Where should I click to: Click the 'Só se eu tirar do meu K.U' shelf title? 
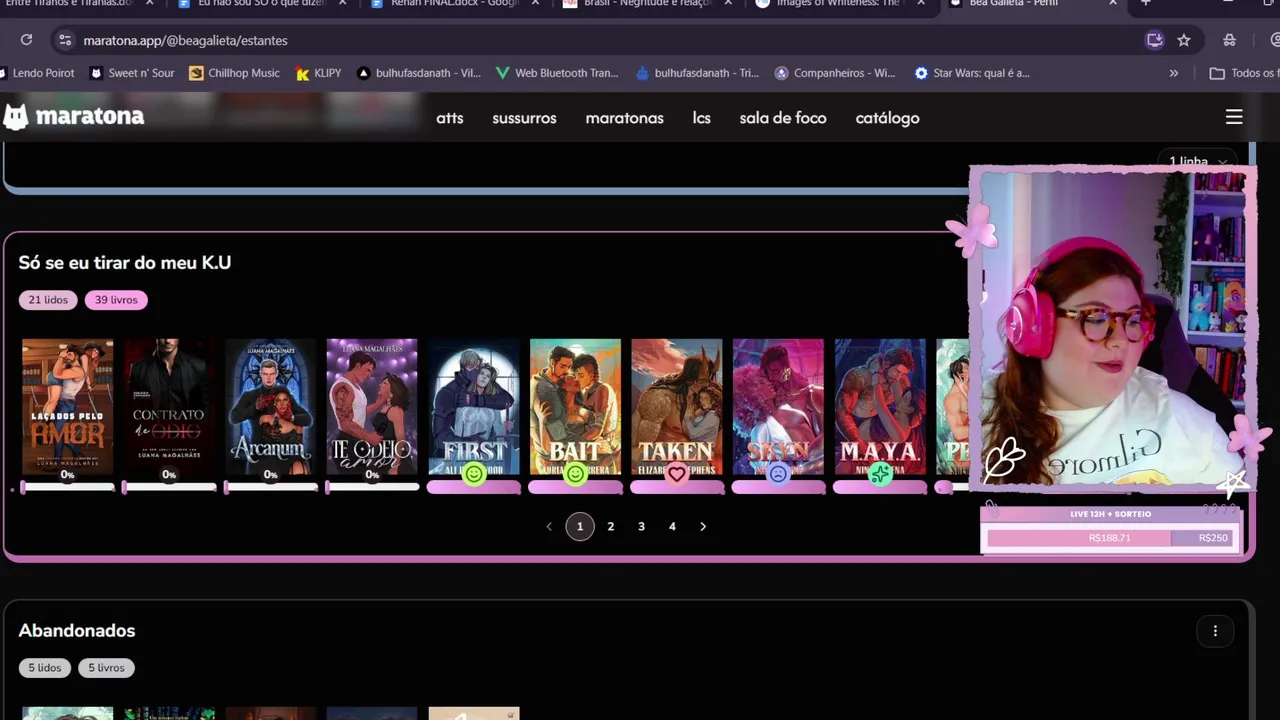click(x=125, y=262)
